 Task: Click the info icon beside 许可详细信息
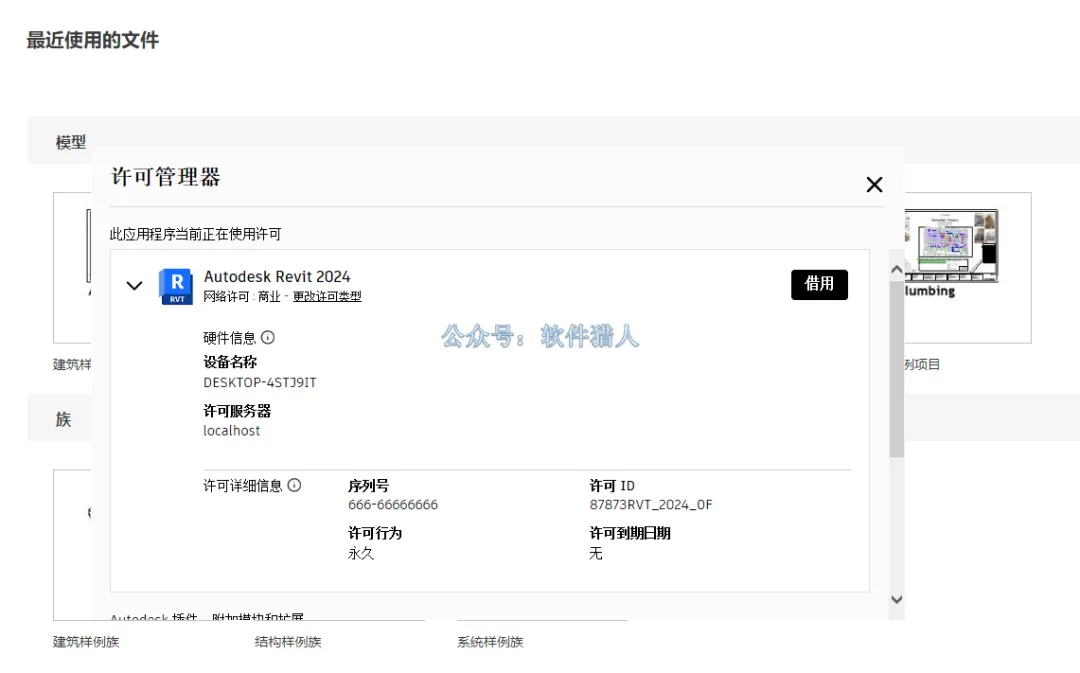294,486
